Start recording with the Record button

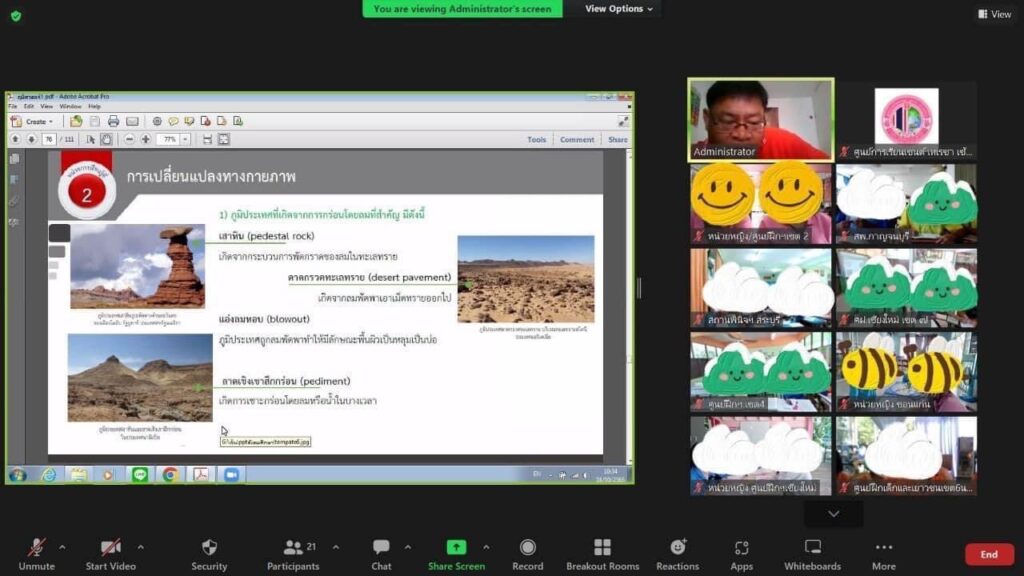pyautogui.click(x=527, y=548)
